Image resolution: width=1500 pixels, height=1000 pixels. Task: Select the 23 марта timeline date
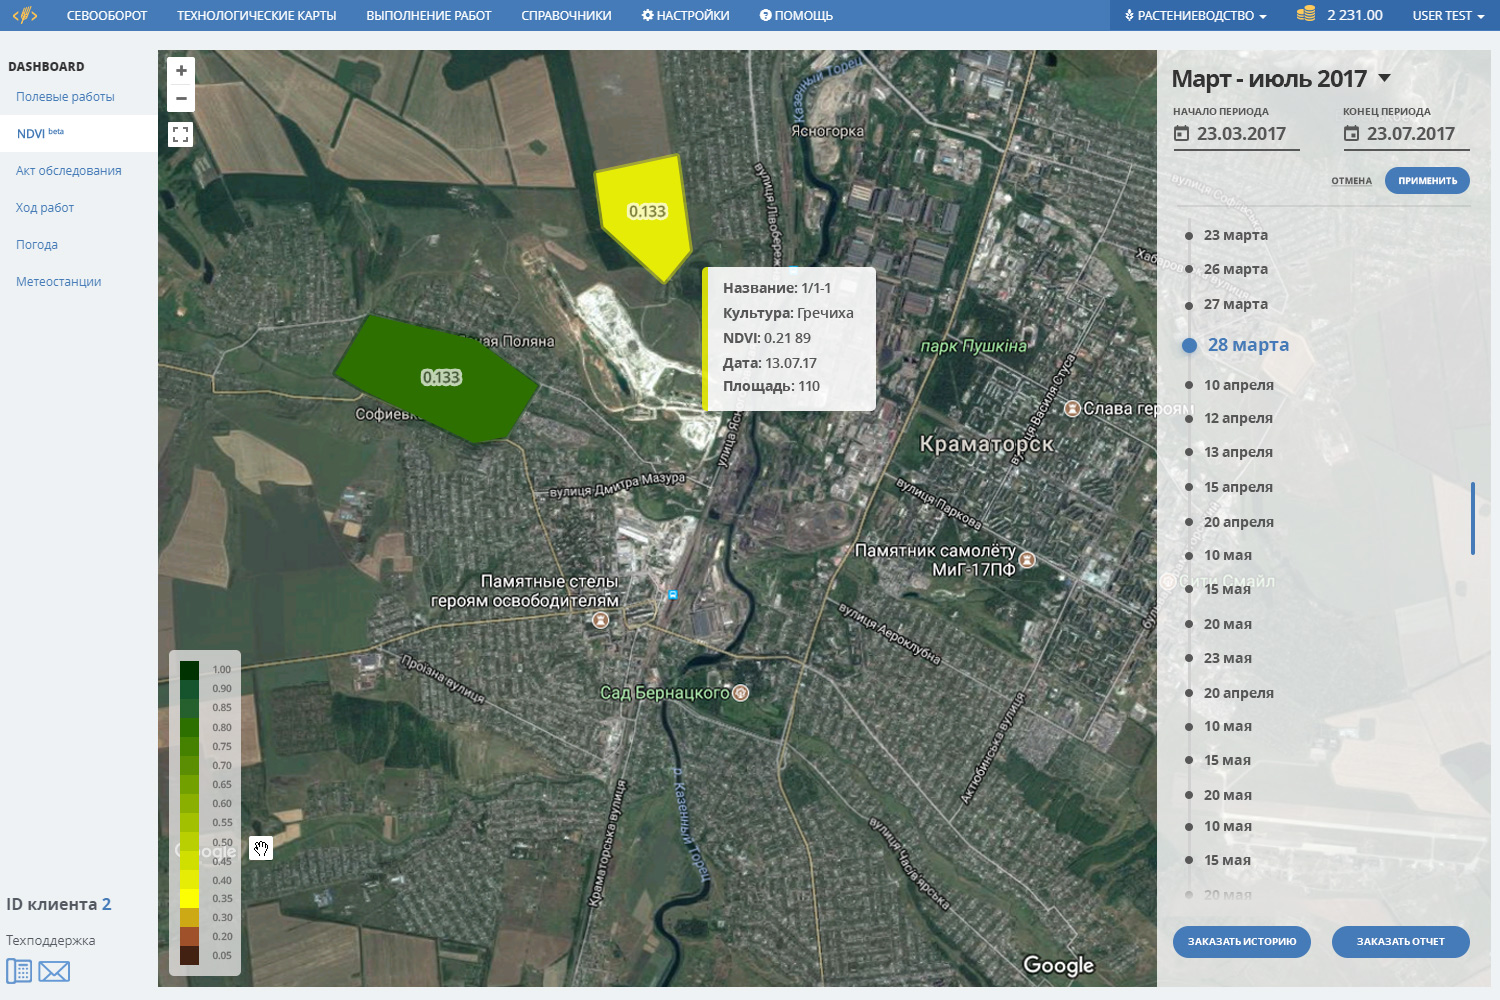point(1236,235)
